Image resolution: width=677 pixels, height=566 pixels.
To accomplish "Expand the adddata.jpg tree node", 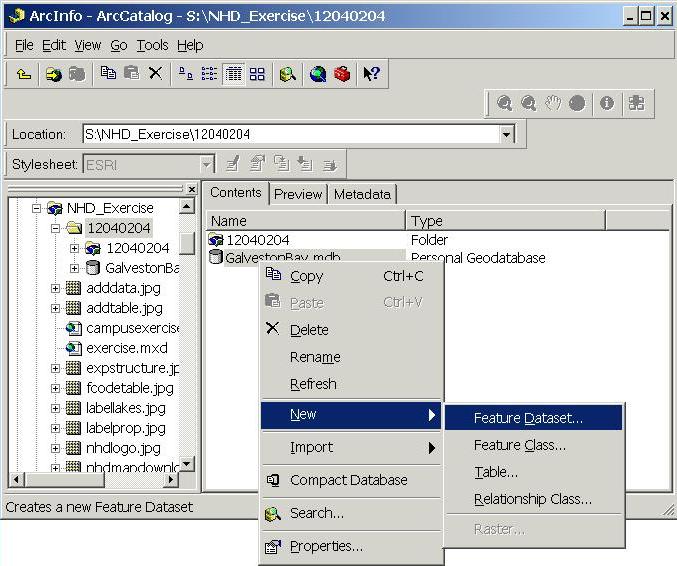I will 57,288.
